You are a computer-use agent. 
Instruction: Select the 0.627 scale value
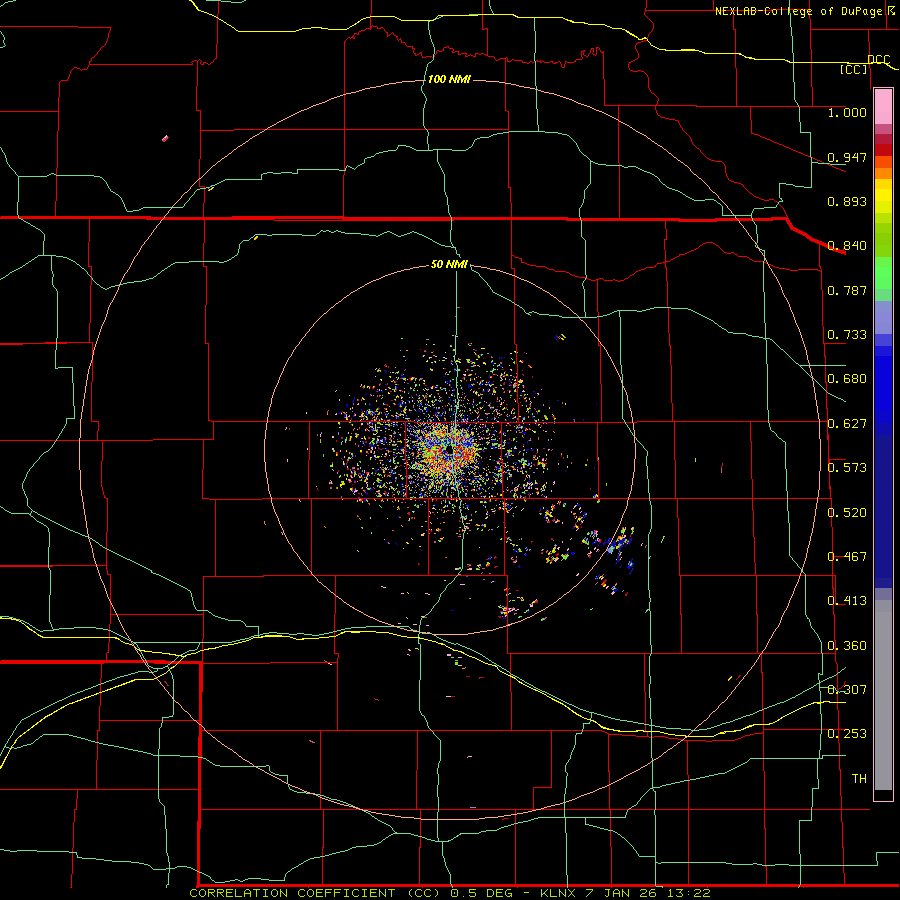(x=847, y=424)
